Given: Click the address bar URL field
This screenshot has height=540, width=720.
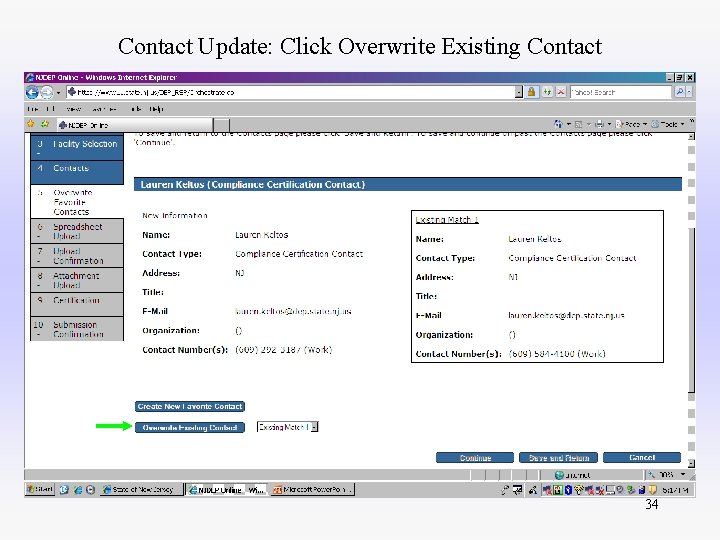Looking at the screenshot, I should 290,92.
